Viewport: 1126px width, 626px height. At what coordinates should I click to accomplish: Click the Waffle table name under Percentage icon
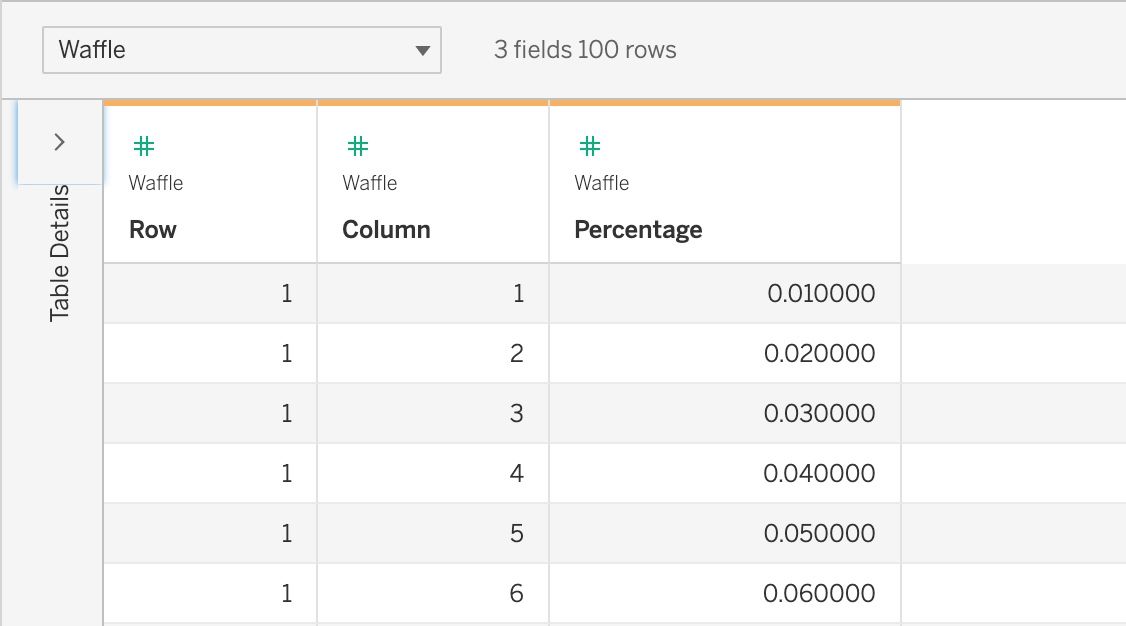602,183
